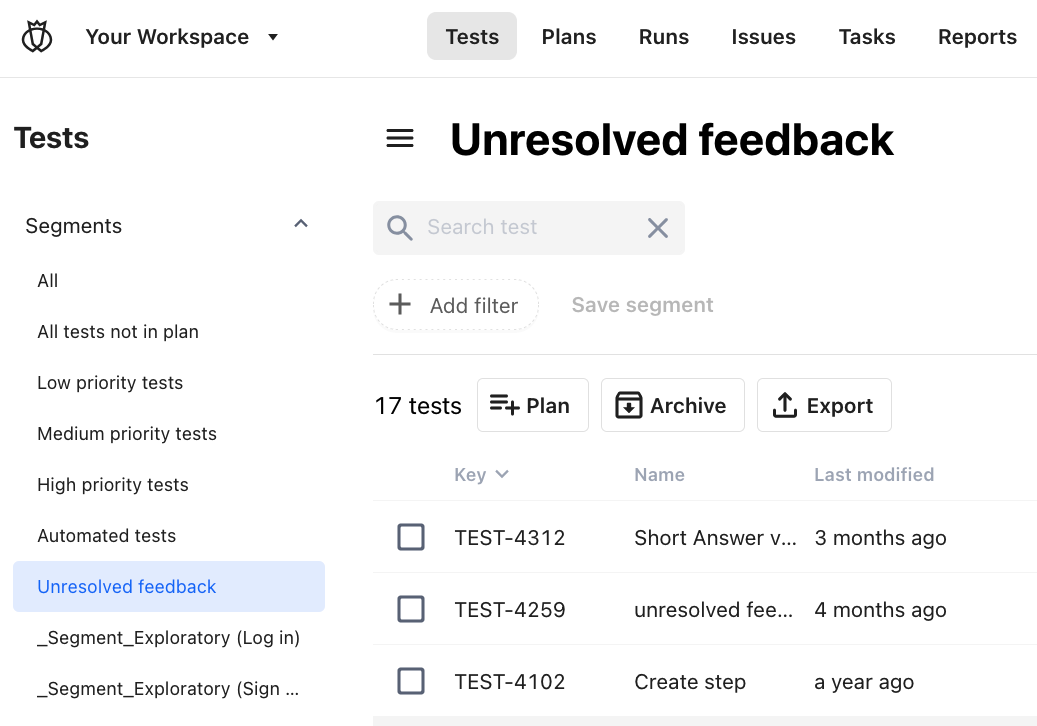Open the Reports tab

(977, 36)
